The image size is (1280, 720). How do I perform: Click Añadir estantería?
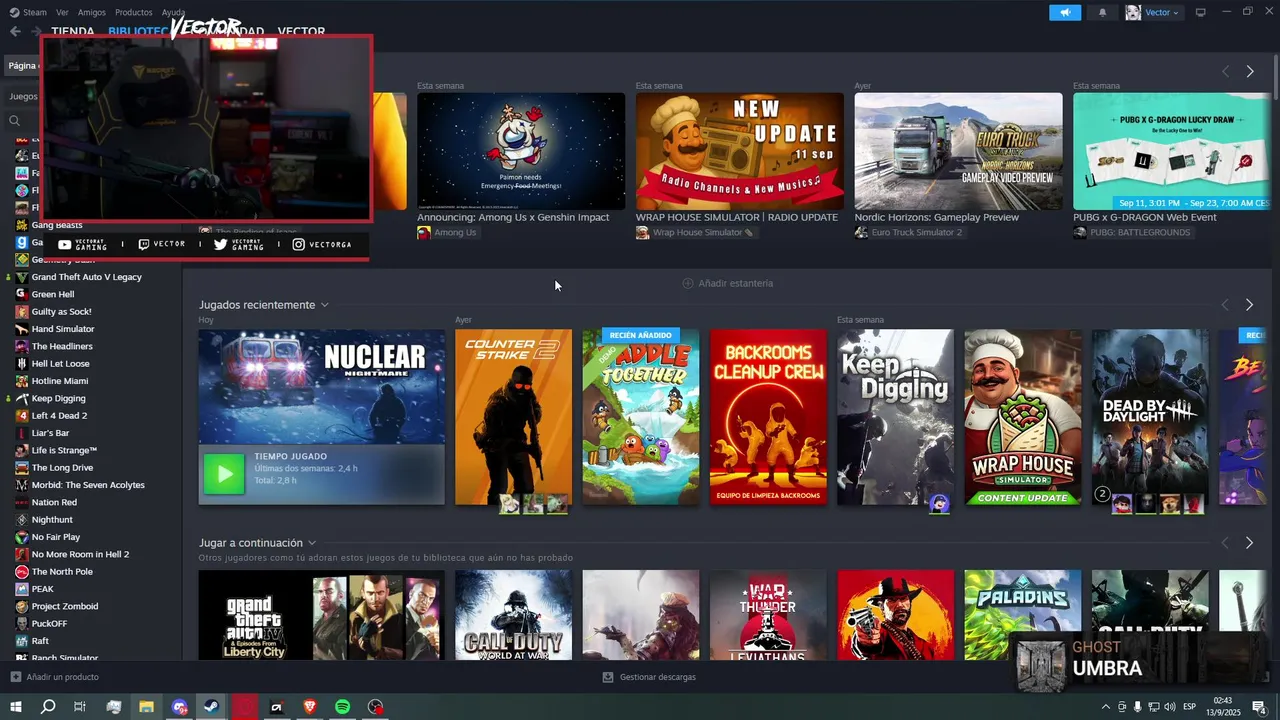(727, 283)
